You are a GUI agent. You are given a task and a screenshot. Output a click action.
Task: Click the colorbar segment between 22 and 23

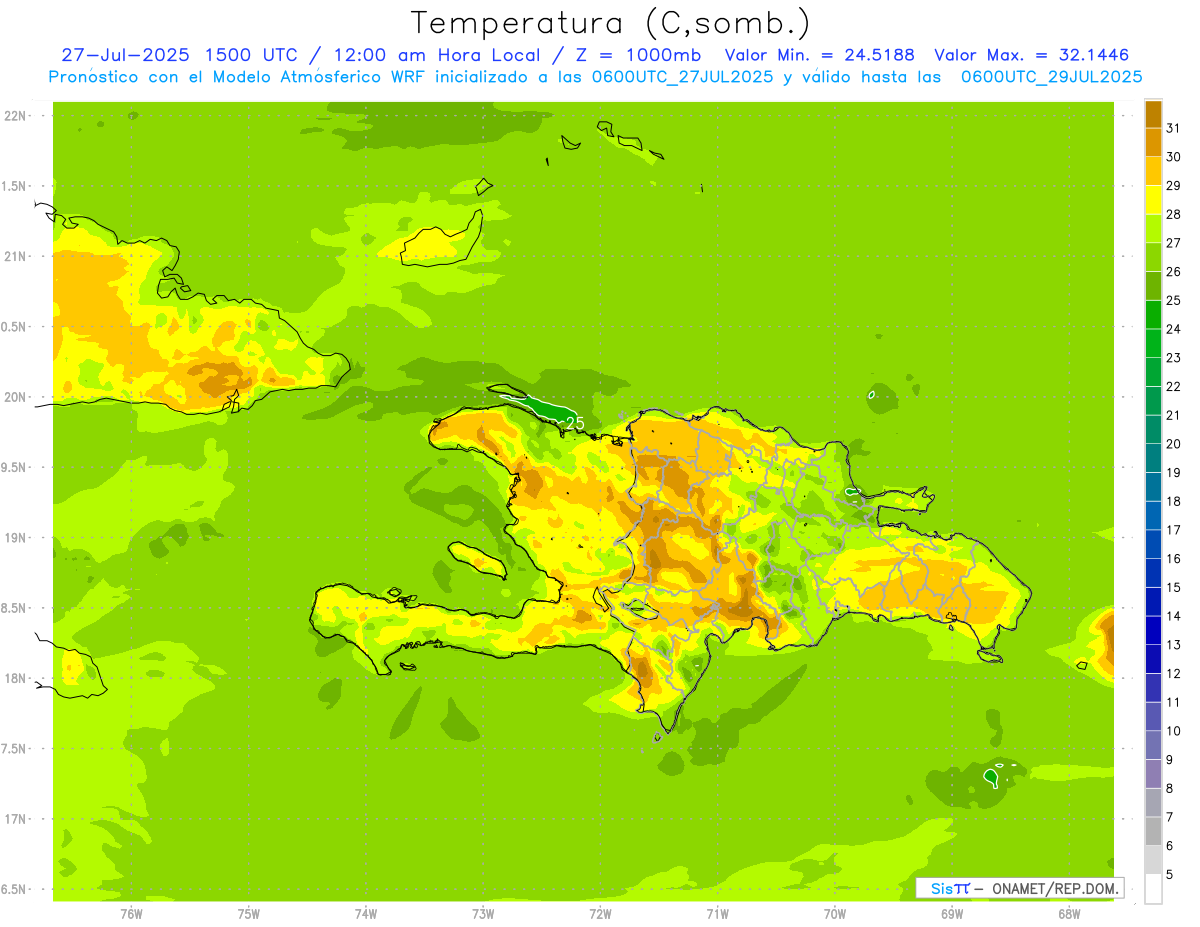[1153, 372]
